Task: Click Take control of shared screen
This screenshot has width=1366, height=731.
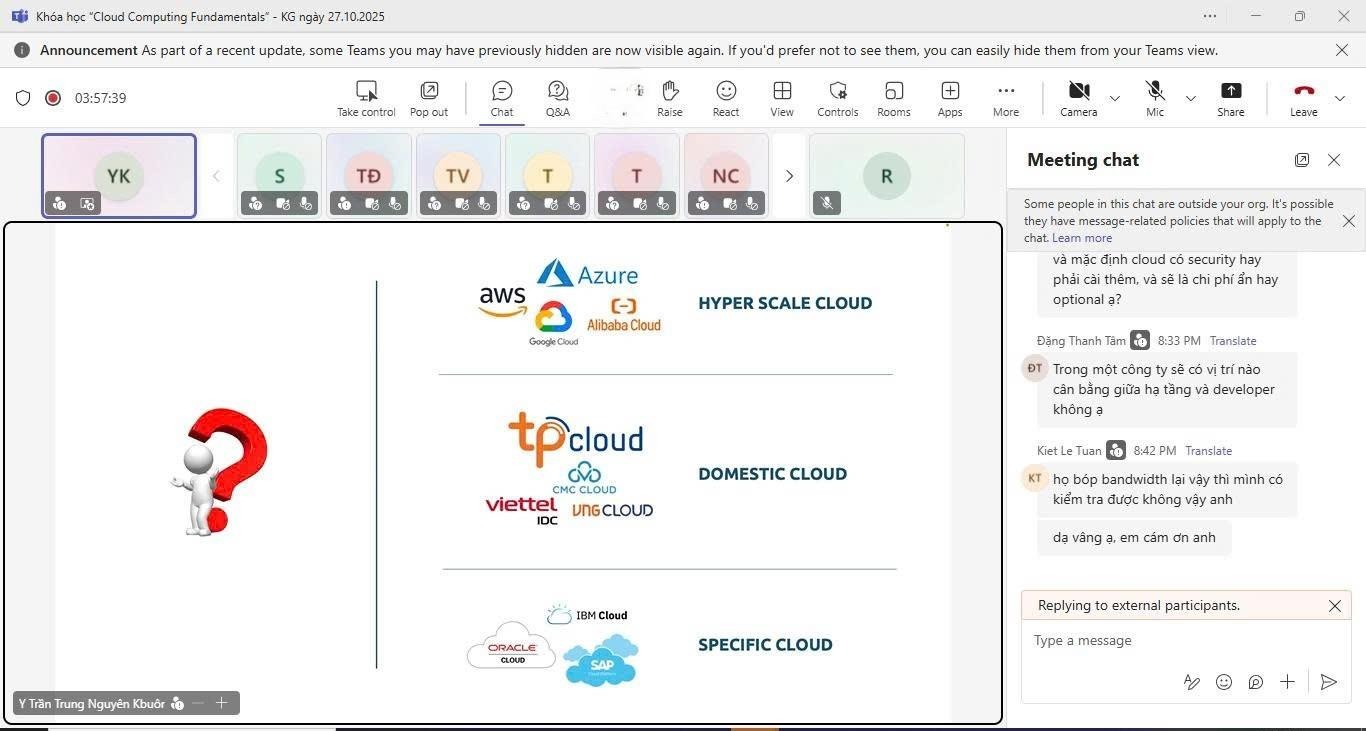Action: (366, 98)
